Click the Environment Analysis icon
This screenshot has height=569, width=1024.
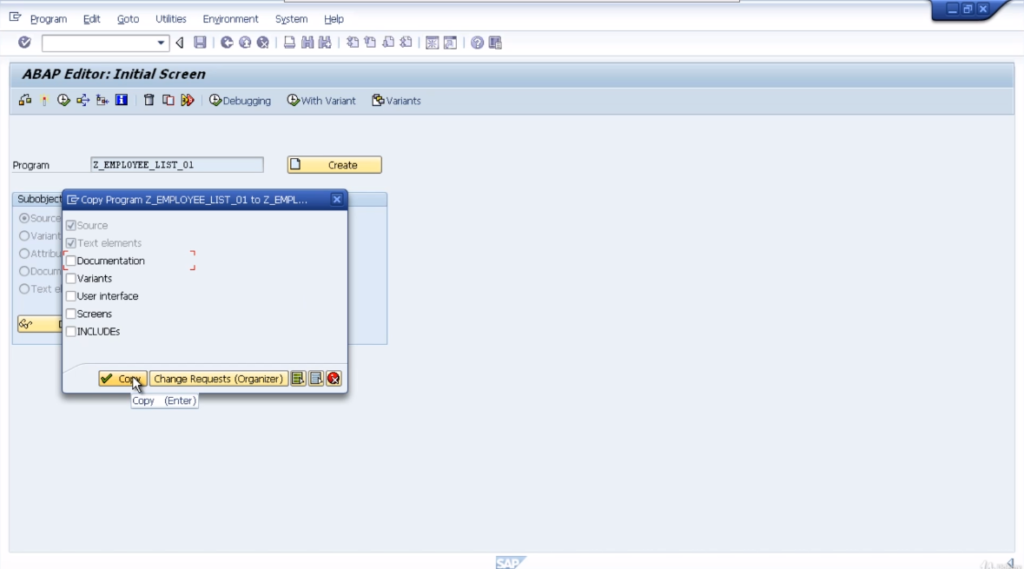(102, 100)
